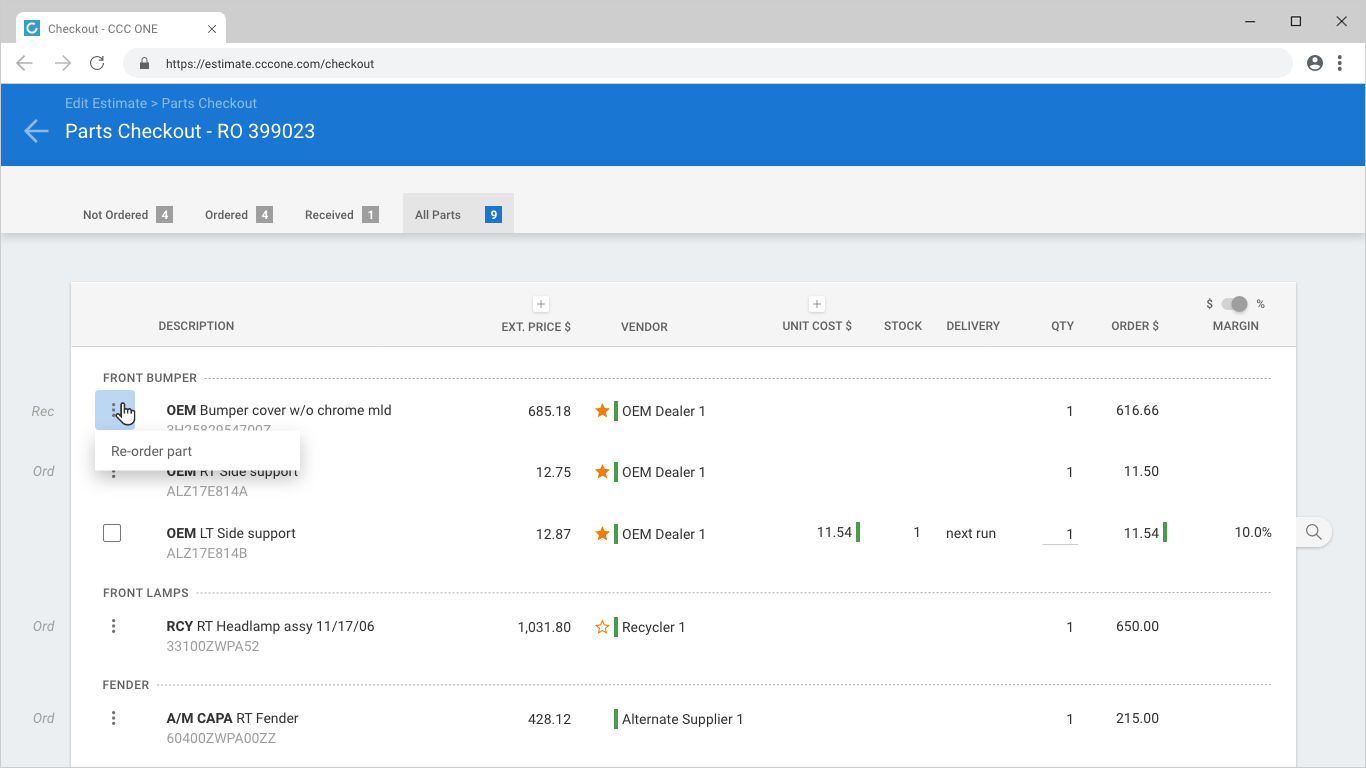This screenshot has width=1366, height=768.
Task: Go back with the browser back arrow
Action: [25, 63]
